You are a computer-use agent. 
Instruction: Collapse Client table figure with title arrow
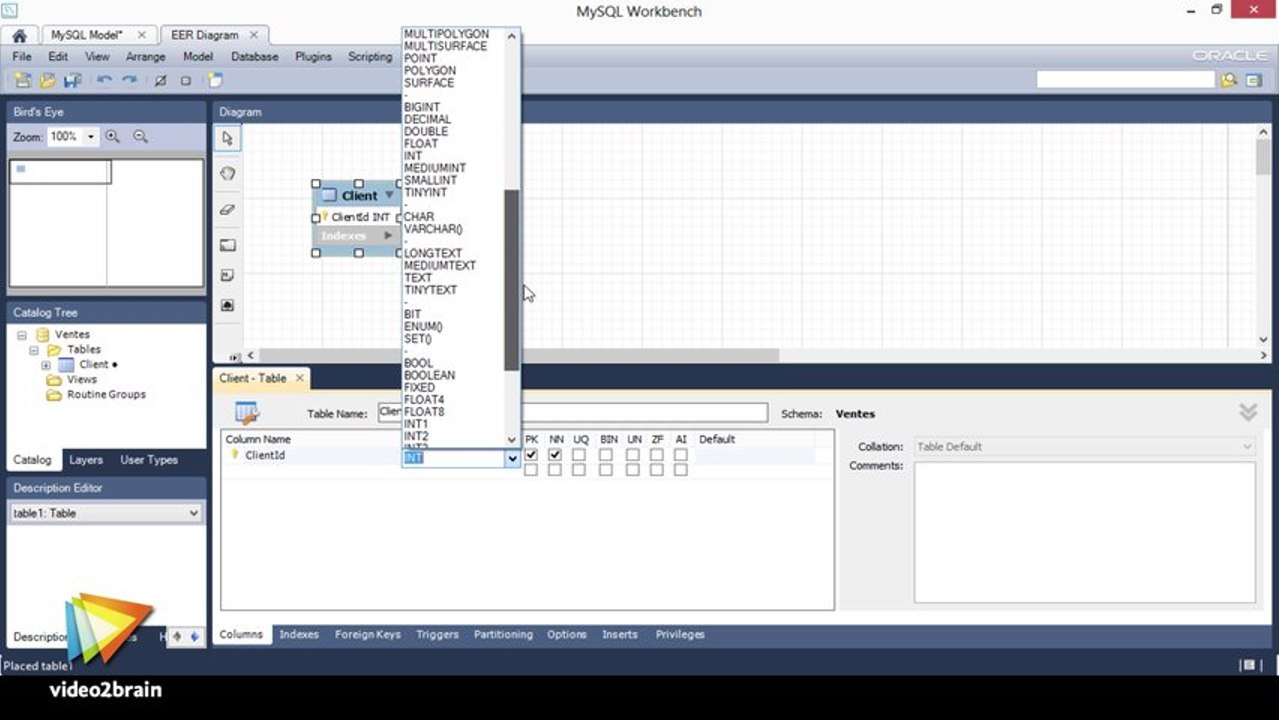point(389,195)
